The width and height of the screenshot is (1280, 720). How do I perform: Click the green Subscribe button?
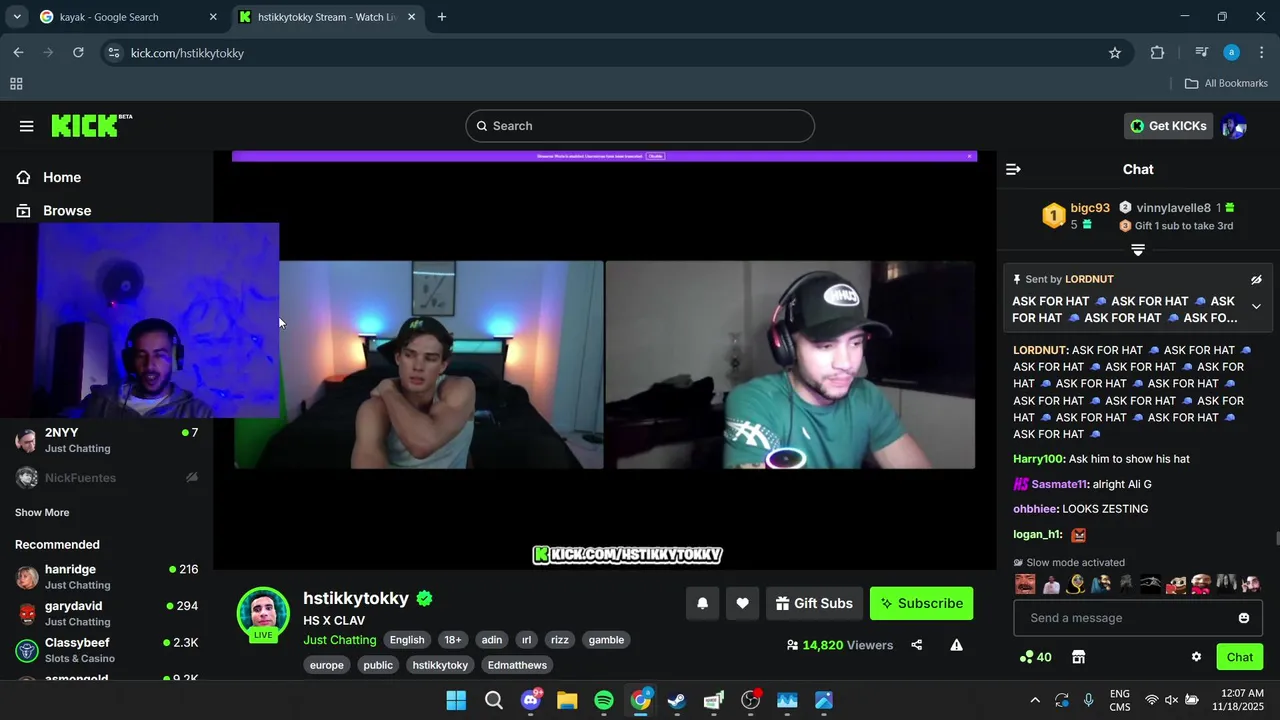(921, 603)
